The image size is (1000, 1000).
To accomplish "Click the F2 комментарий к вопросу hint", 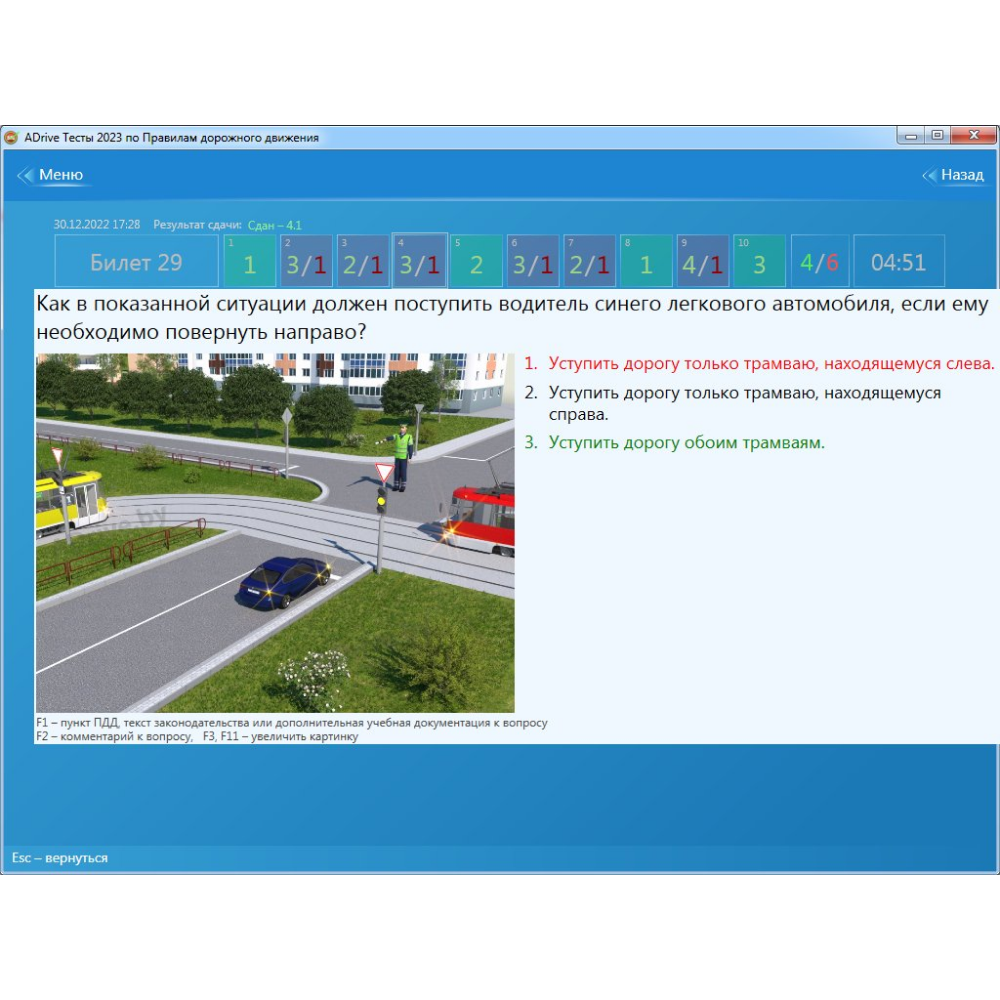I will pos(114,737).
